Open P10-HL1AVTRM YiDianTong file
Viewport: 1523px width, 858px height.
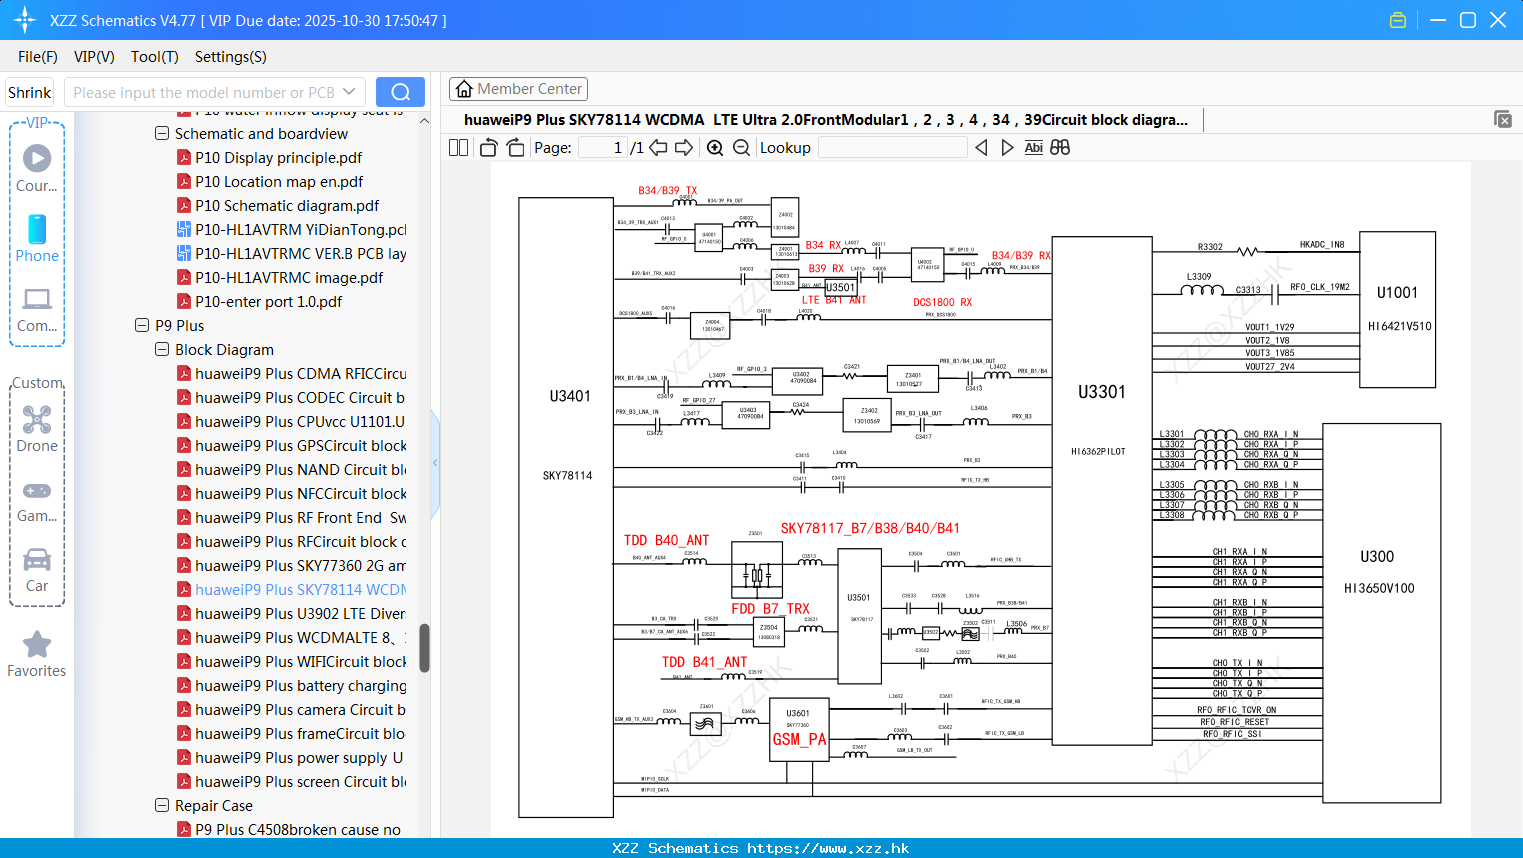pos(300,229)
